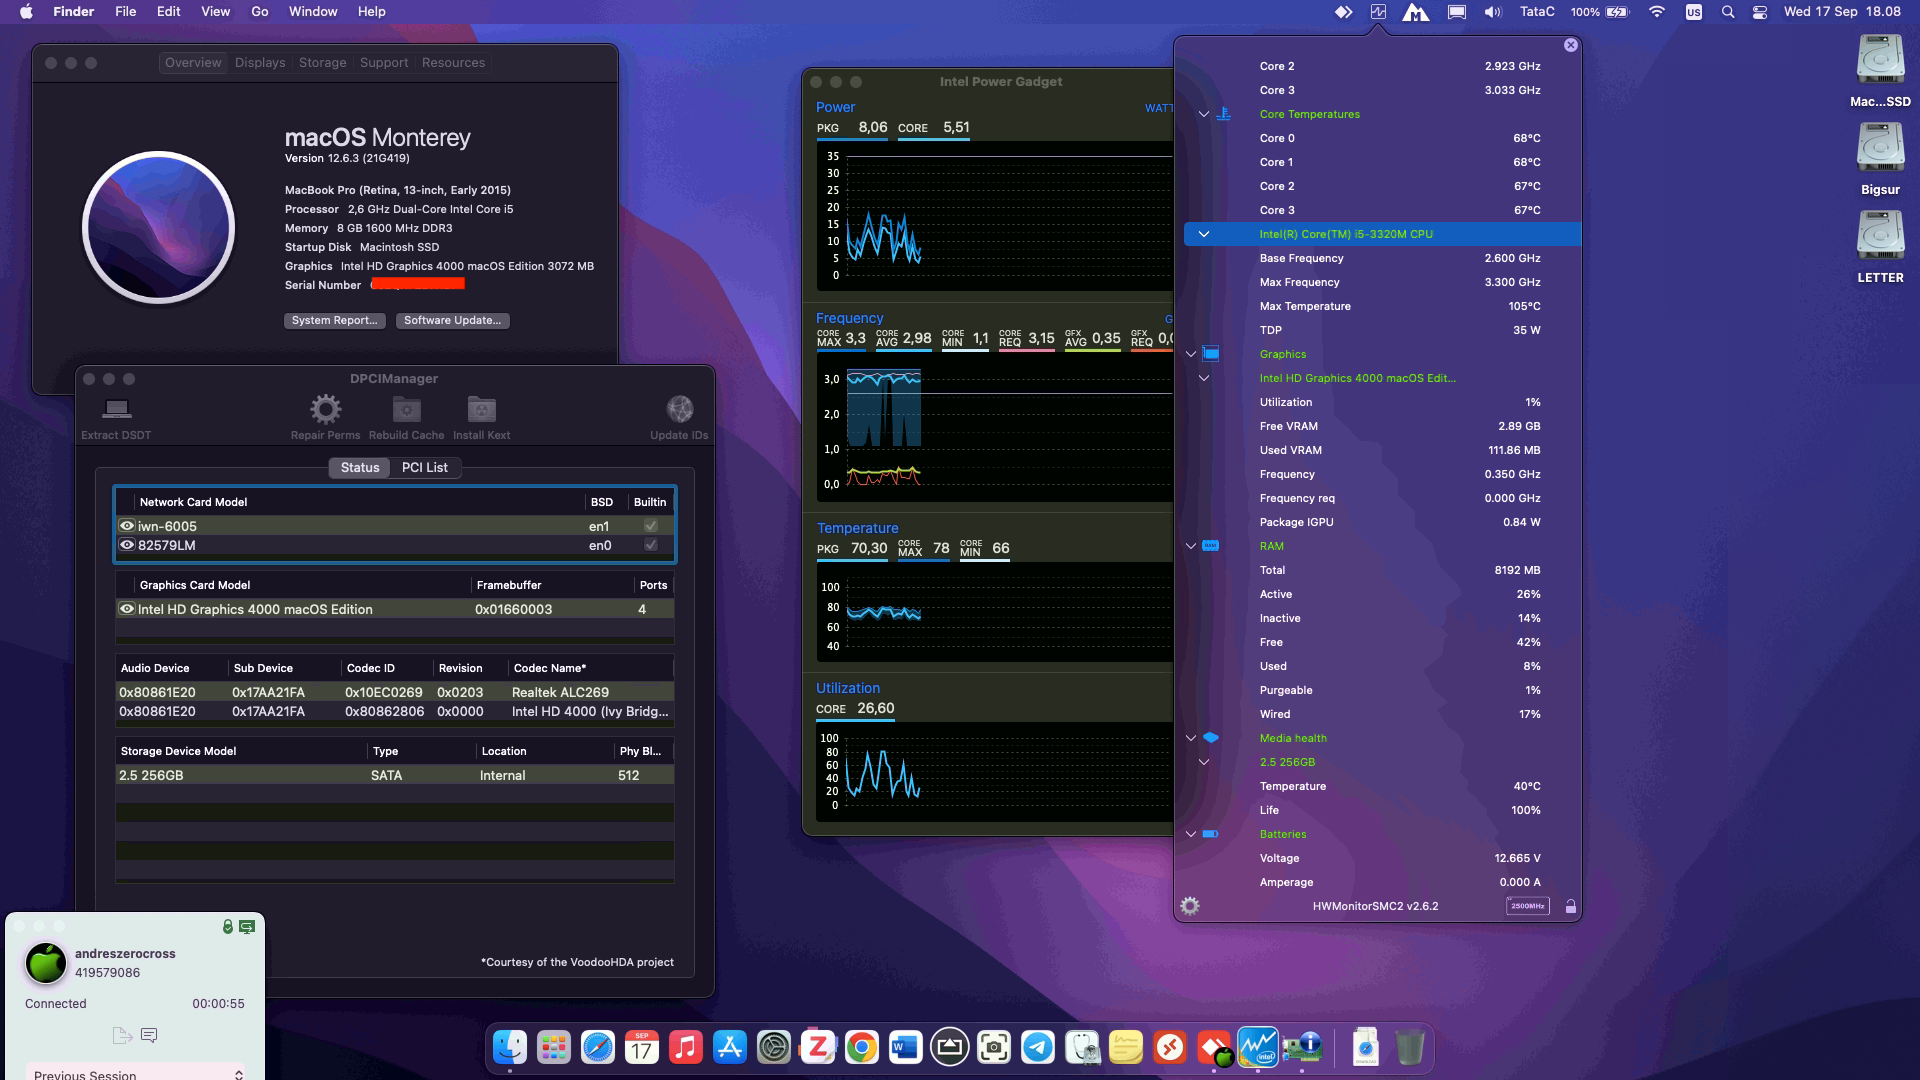Viewport: 1920px width, 1080px height.
Task: Open the Storage tab in About This Mac
Action: [322, 62]
